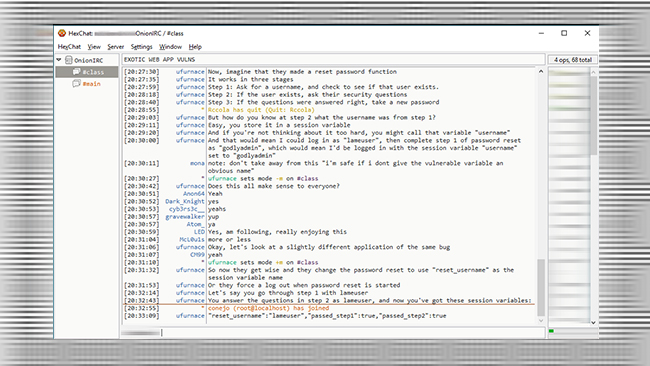Minimize the HexChat window
The image size is (650, 366).
541,33
